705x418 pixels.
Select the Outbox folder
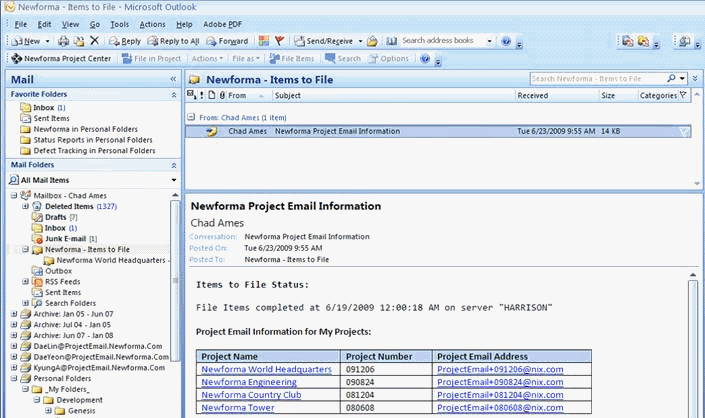52,271
